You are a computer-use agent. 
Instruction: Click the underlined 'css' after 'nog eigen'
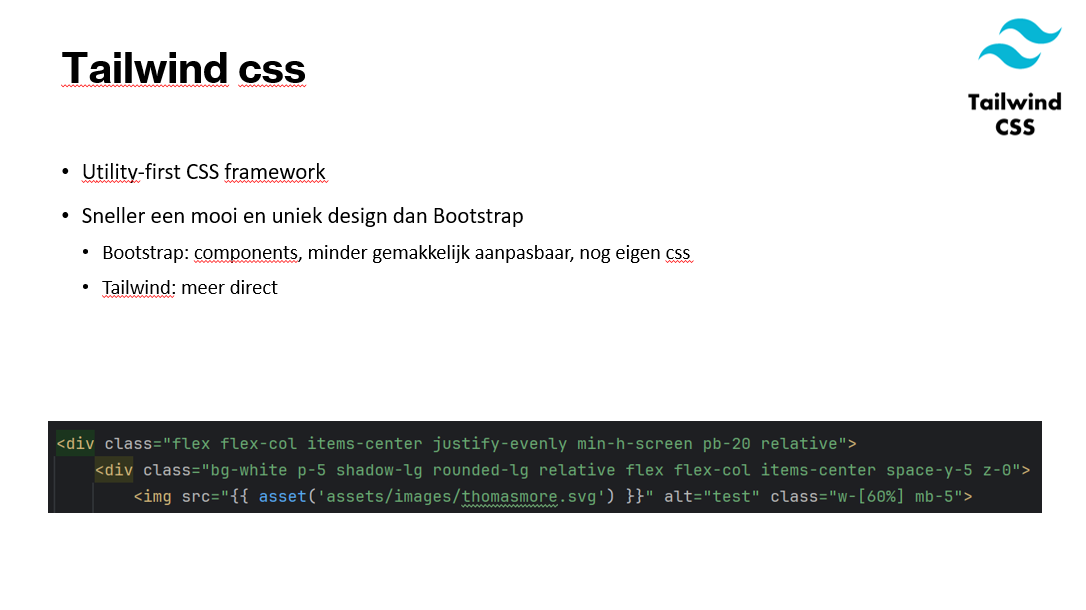[678, 253]
